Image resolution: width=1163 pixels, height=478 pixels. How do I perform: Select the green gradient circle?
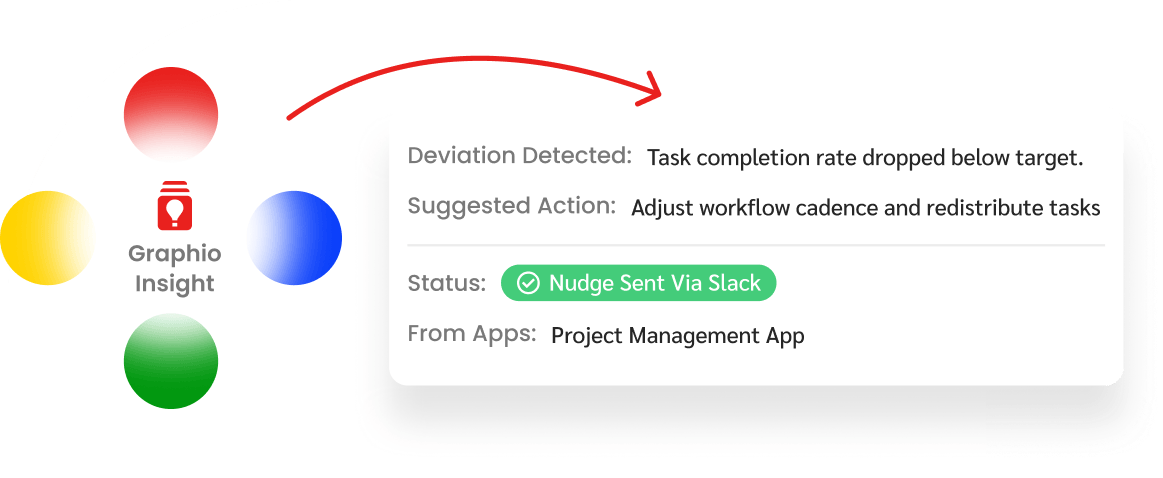click(171, 361)
